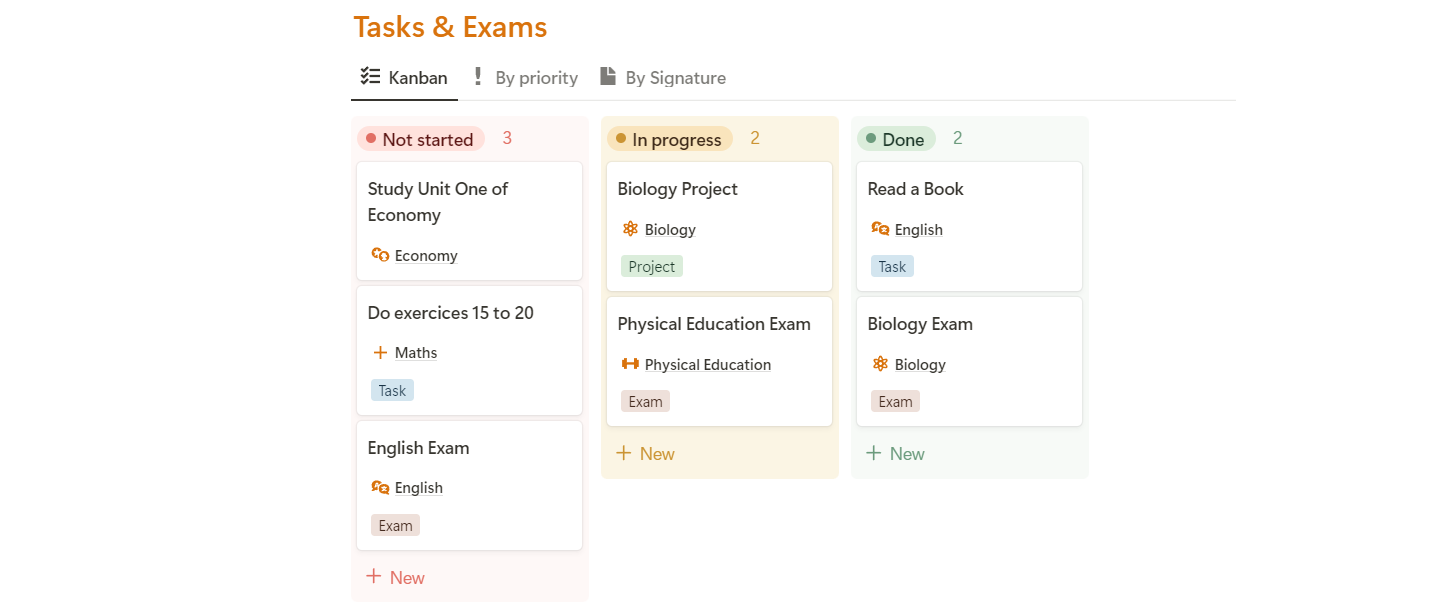Click the Biology atom icon in Biology Project
1432x615 pixels.
(630, 229)
